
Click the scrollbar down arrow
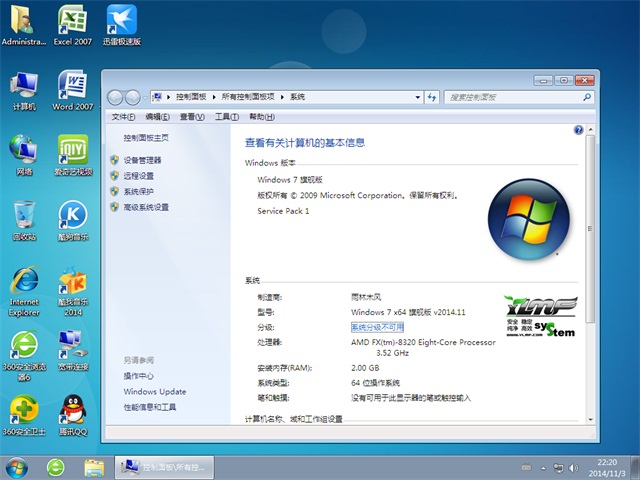[590, 420]
